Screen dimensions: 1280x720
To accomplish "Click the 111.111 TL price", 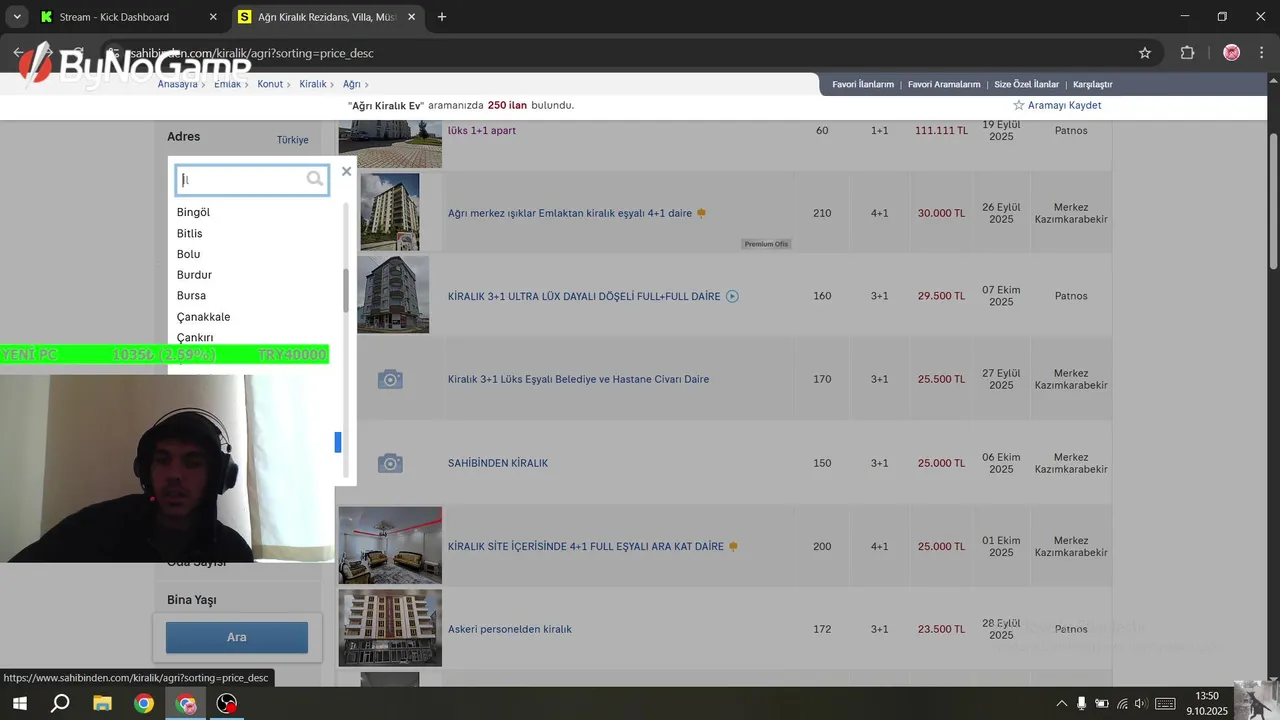I will (x=941, y=131).
